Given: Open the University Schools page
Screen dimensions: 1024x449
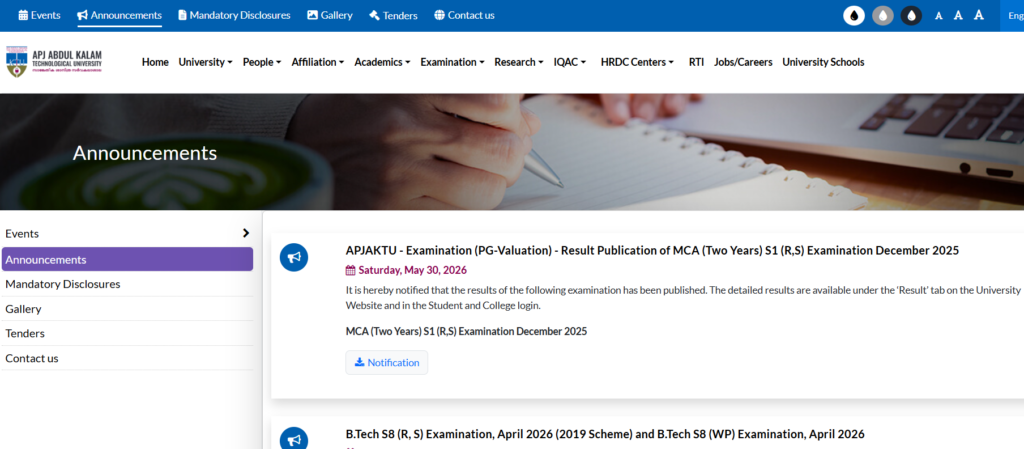Looking at the screenshot, I should coord(823,62).
